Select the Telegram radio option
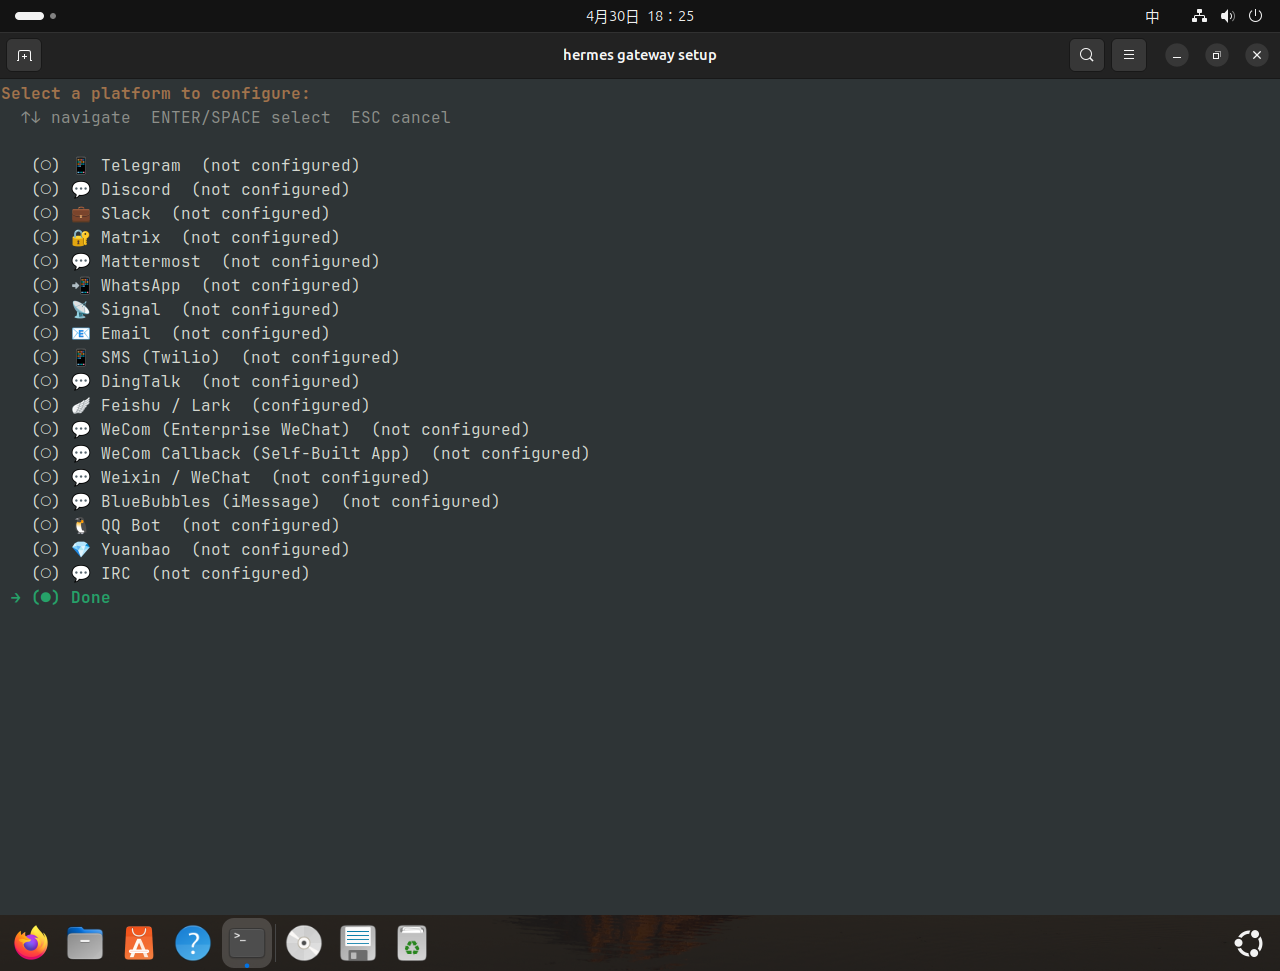1280x971 pixels. click(x=46, y=166)
